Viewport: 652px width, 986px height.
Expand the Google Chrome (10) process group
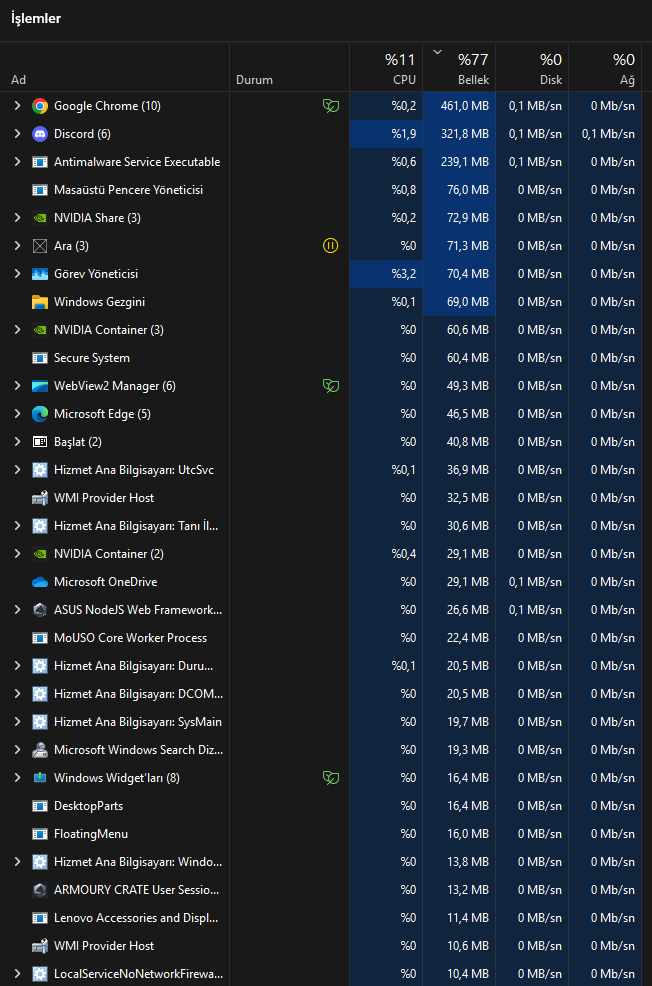click(x=18, y=106)
